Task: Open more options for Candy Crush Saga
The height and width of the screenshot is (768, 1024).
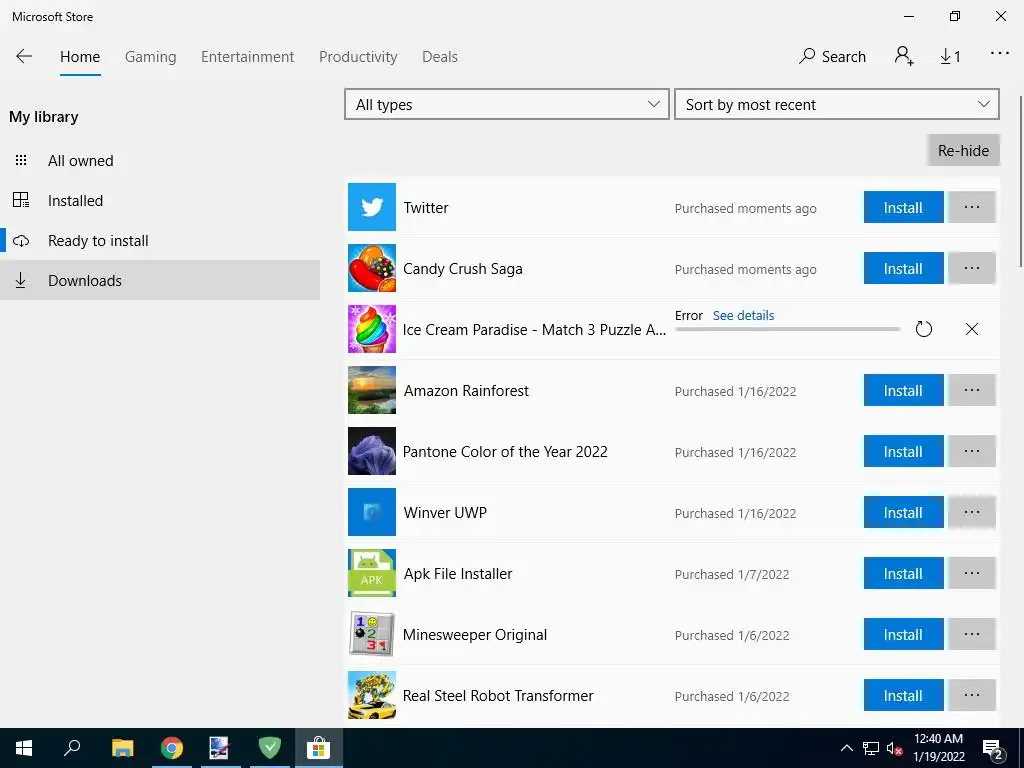Action: 972,268
